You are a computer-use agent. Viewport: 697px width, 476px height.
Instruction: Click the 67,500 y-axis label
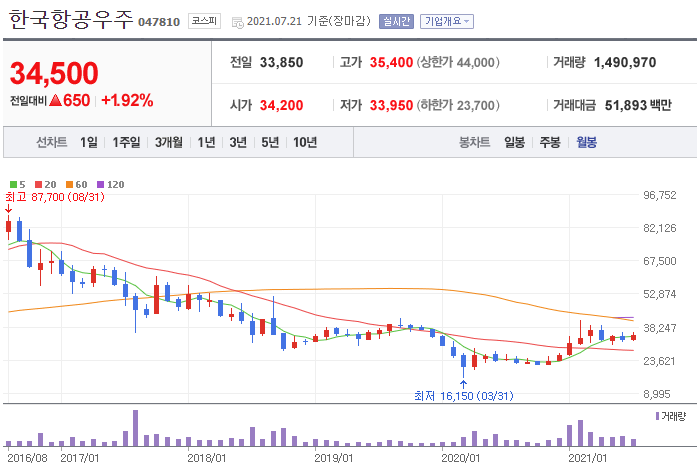[660, 261]
